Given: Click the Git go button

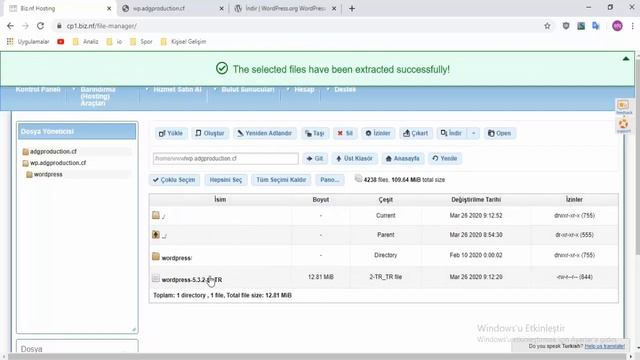Looking at the screenshot, I should tap(315, 158).
